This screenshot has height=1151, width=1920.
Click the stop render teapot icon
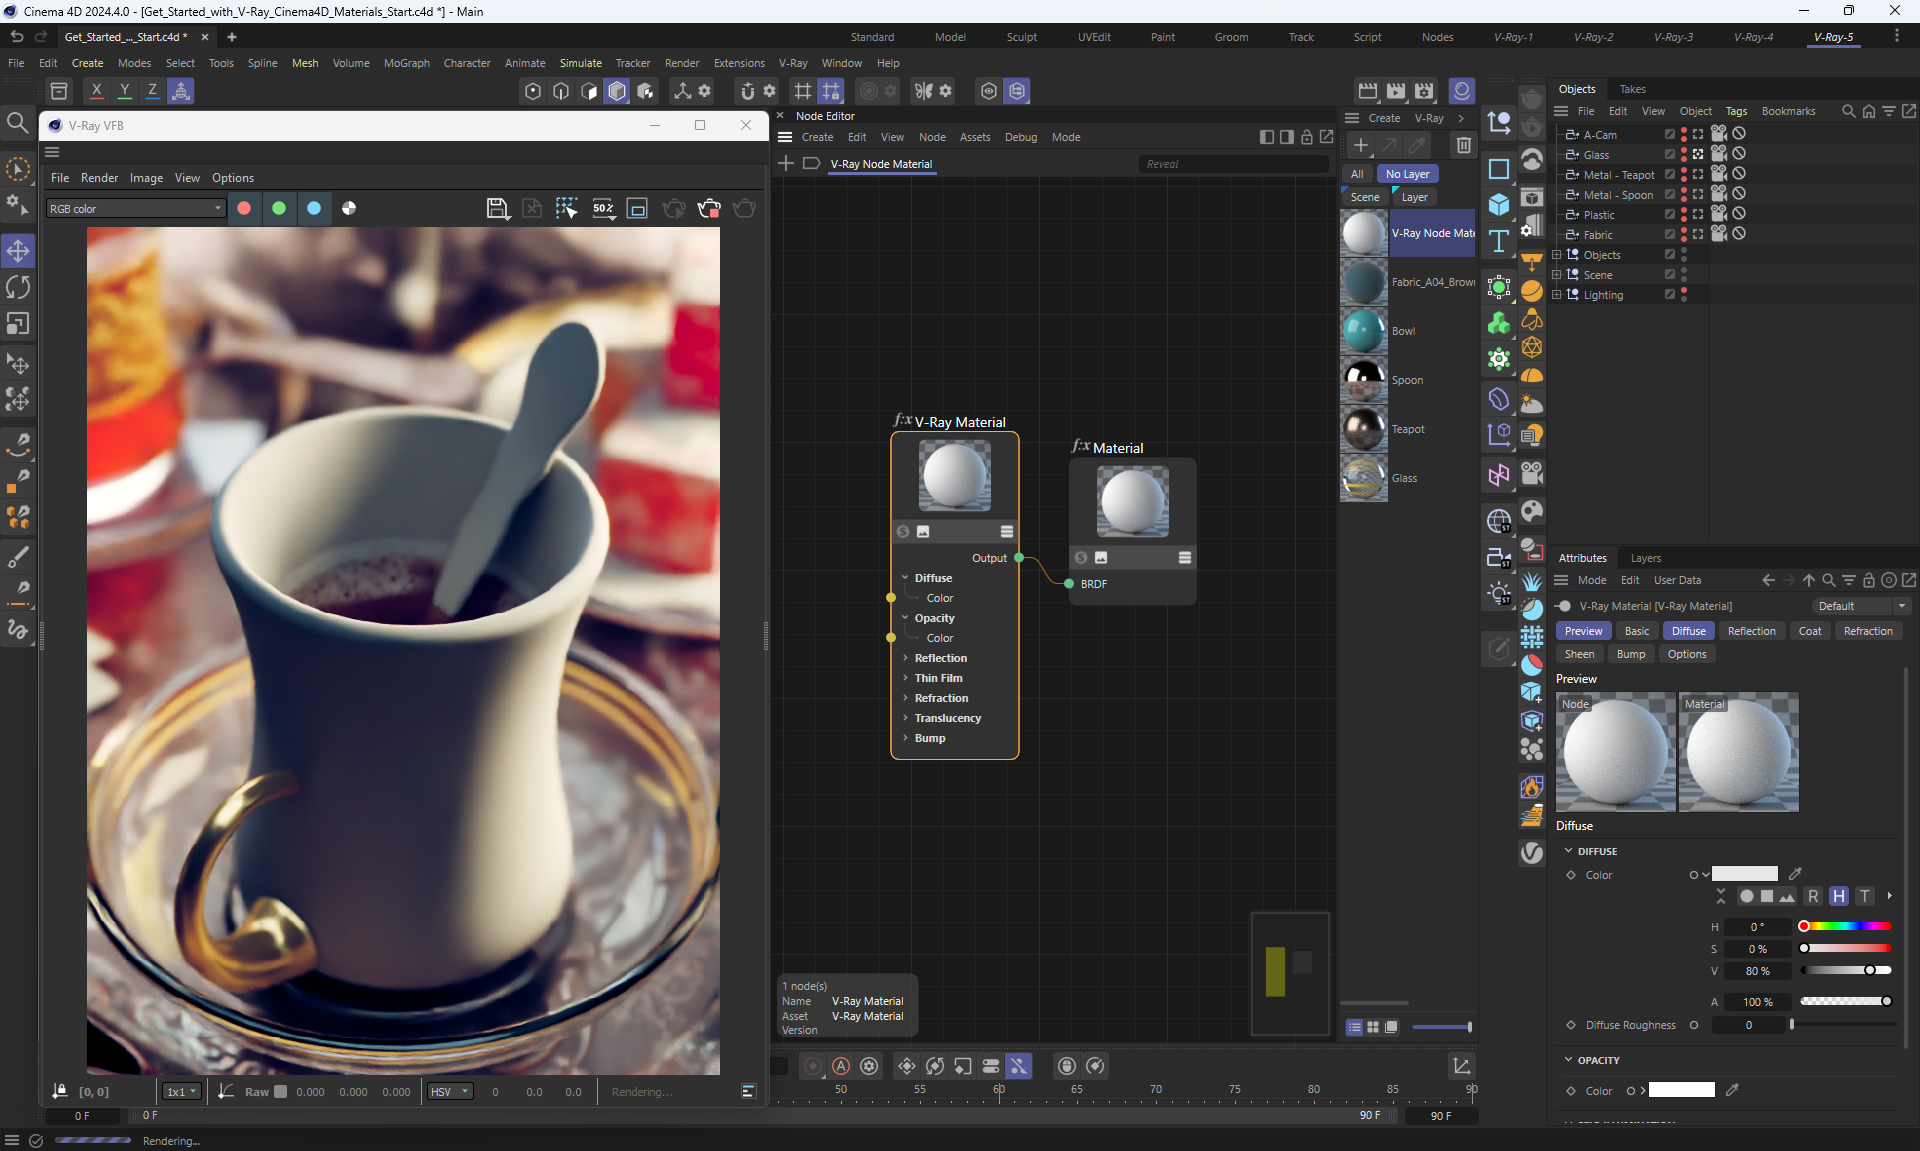pos(709,208)
